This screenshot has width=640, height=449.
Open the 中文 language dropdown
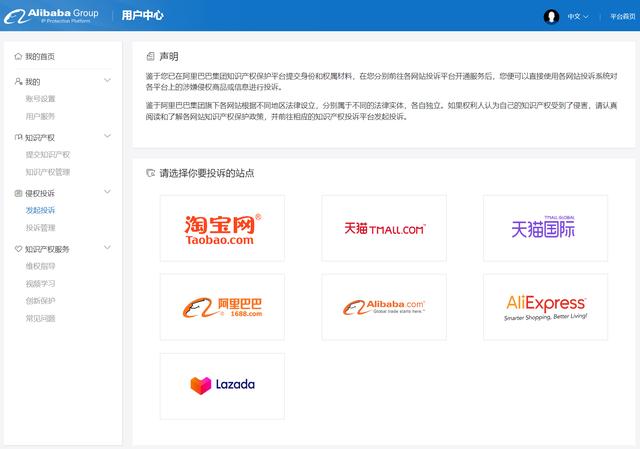click(578, 17)
